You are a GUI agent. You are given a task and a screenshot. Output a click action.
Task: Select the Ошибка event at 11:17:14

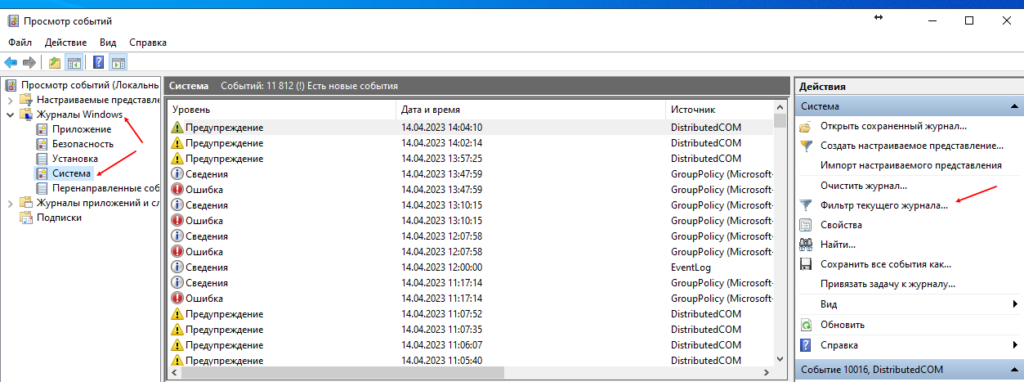click(x=471, y=298)
